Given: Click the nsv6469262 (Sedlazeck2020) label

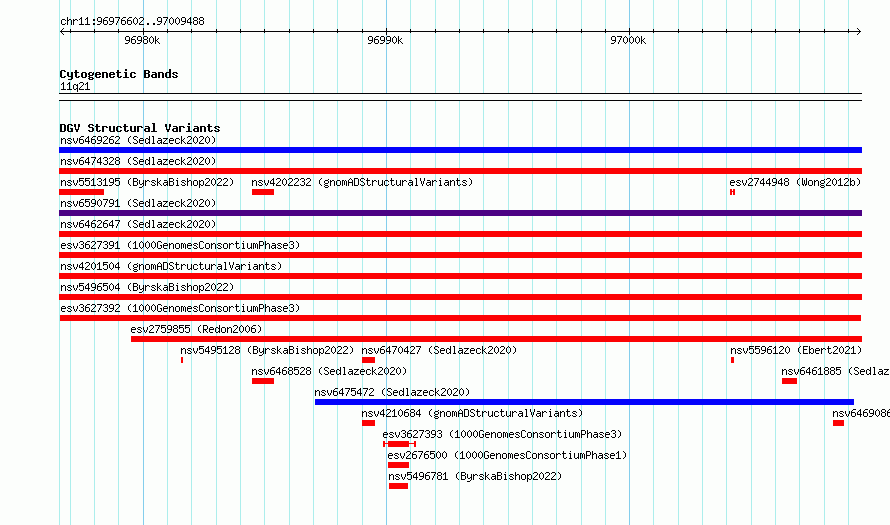Looking at the screenshot, I should (x=138, y=140).
